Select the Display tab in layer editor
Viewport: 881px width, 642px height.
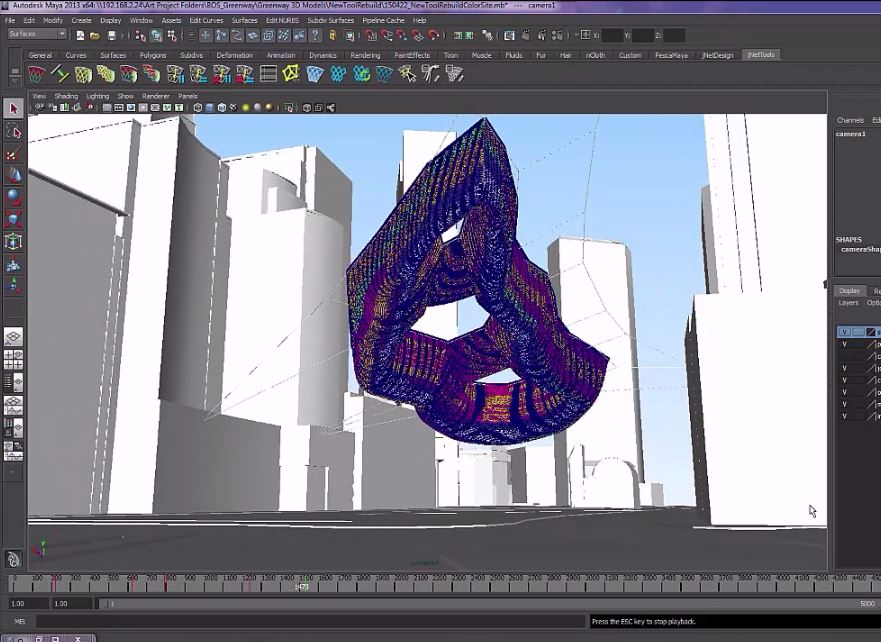pos(849,290)
